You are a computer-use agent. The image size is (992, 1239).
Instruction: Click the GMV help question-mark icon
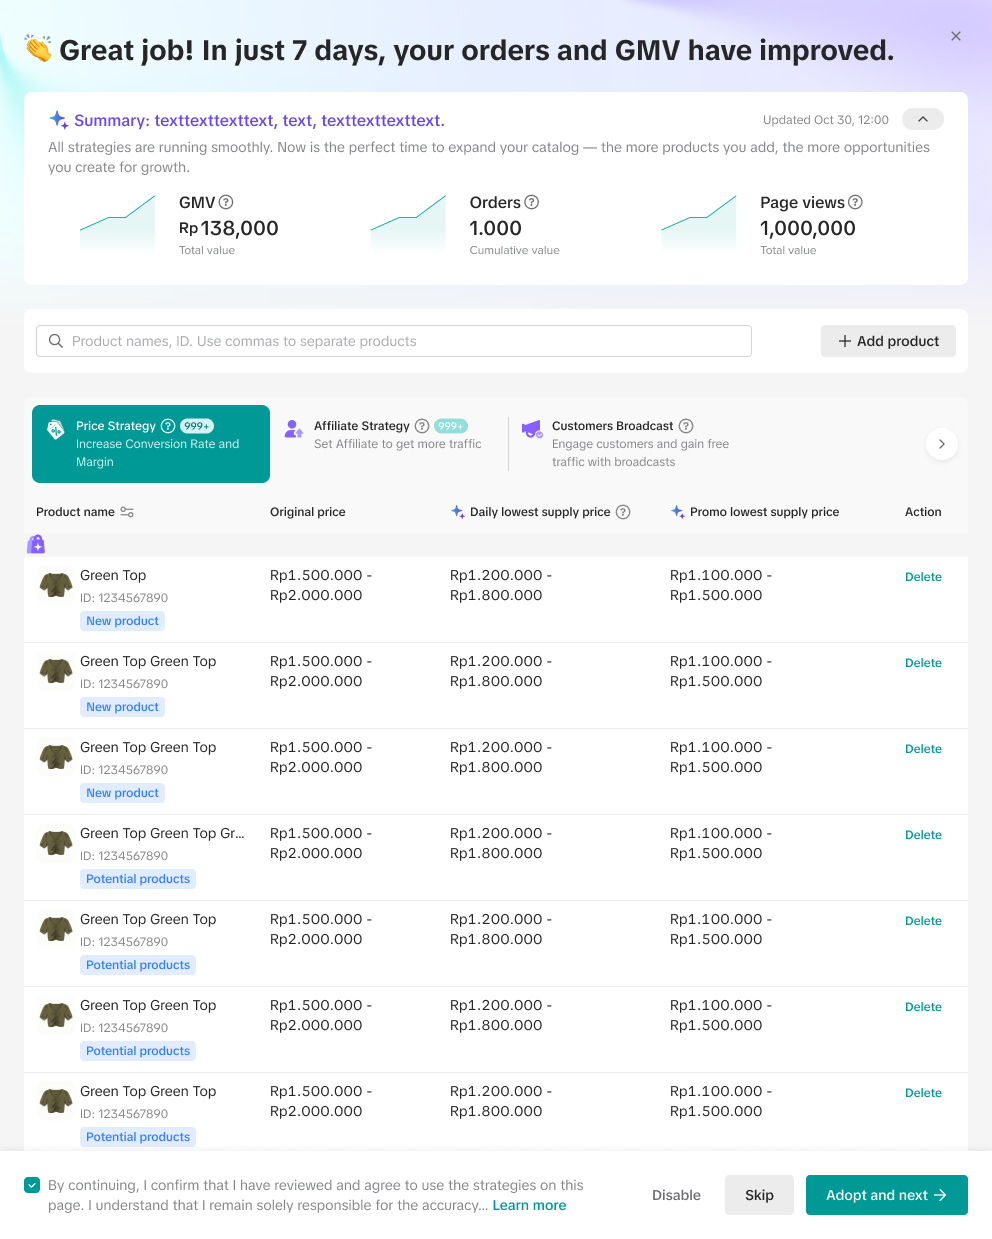(226, 202)
